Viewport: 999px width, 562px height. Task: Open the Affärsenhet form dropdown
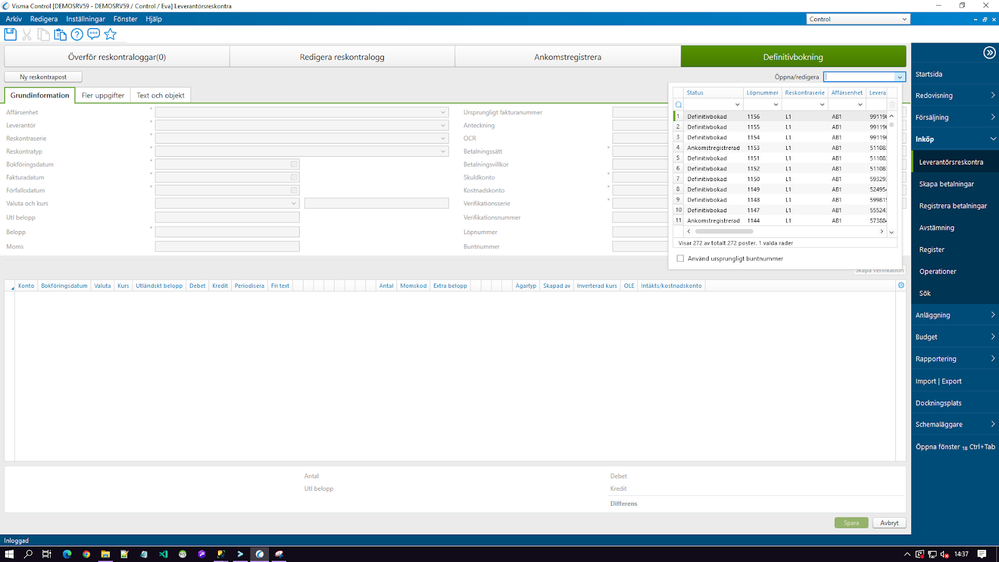[443, 112]
